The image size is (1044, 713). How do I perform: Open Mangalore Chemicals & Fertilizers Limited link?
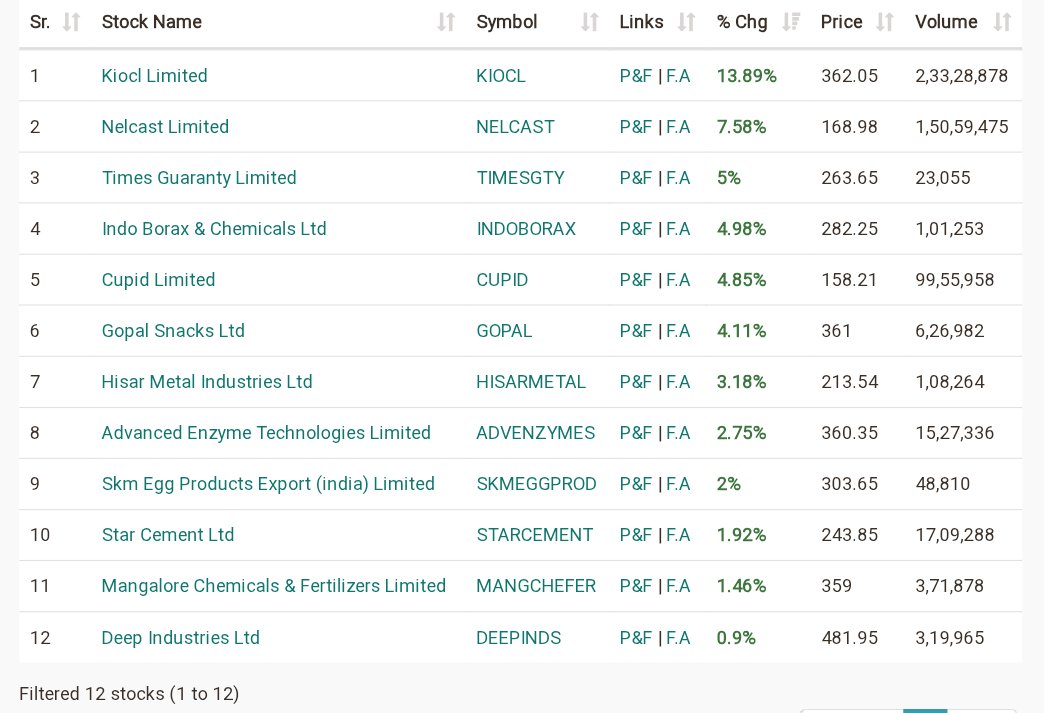[274, 586]
